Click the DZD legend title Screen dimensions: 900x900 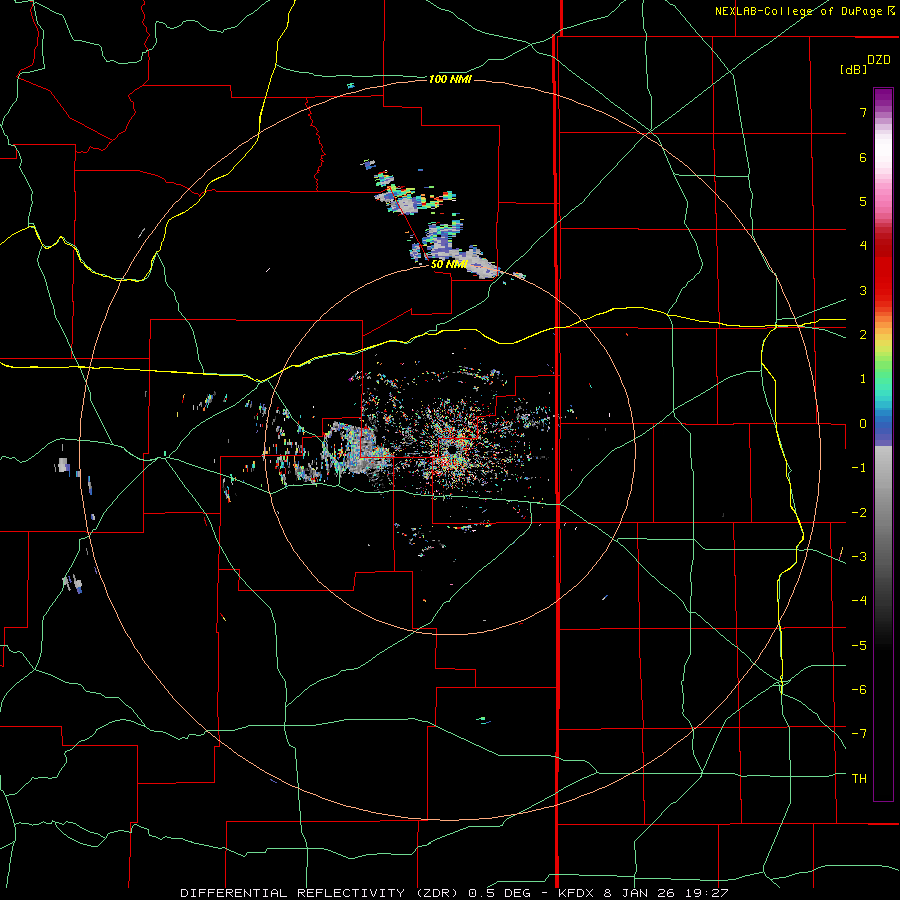click(879, 60)
